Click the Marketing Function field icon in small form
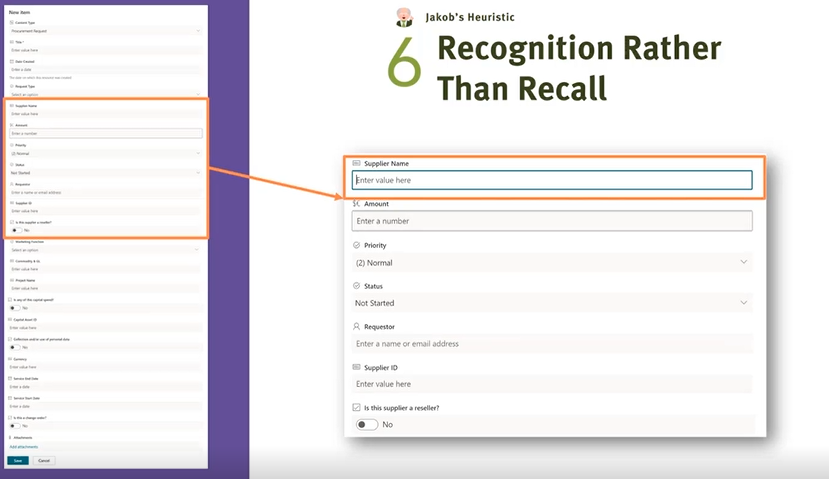The width and height of the screenshot is (829, 479). 12,242
